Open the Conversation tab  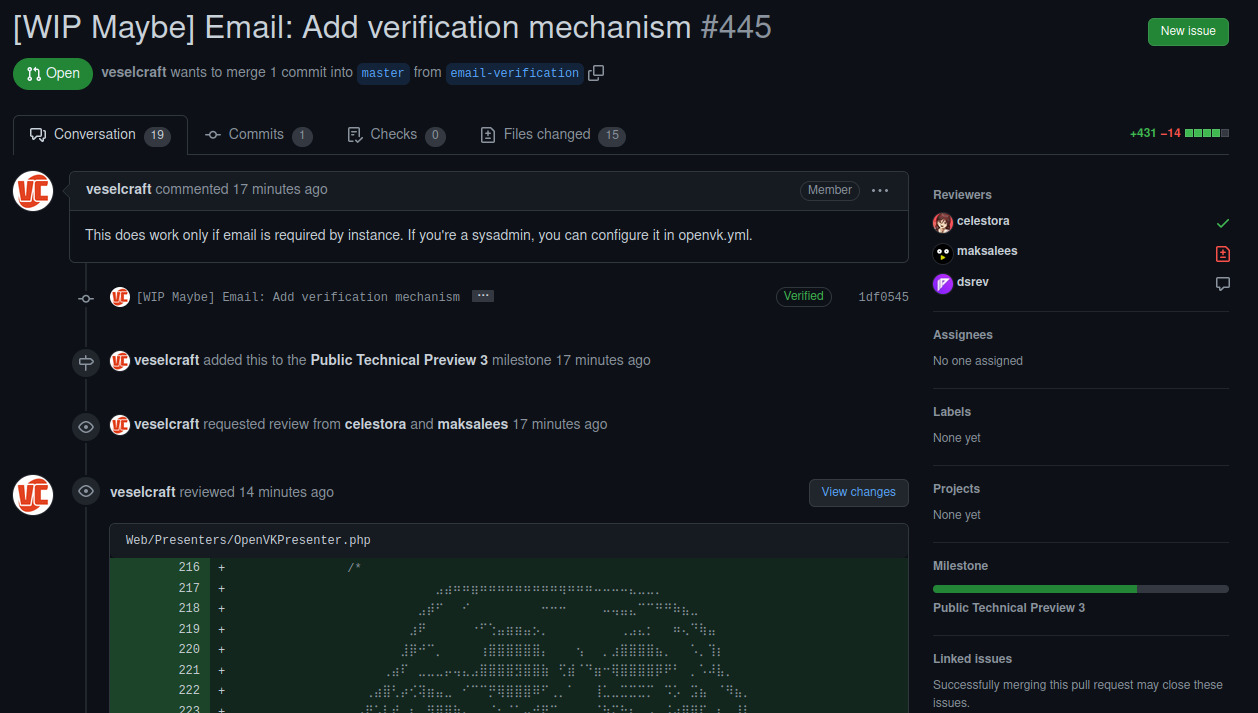(100, 135)
